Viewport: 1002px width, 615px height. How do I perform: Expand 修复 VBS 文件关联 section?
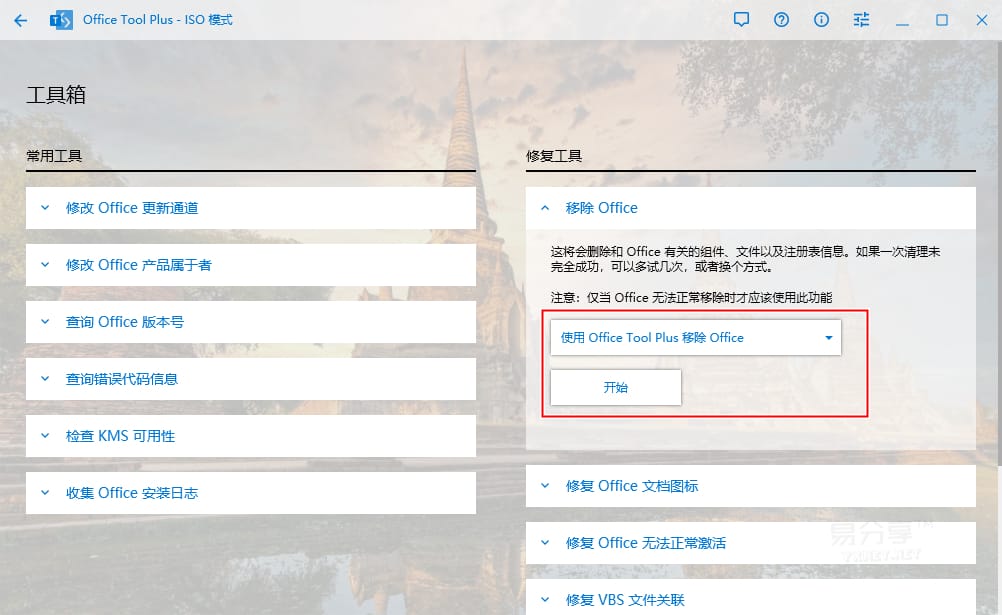click(x=750, y=597)
